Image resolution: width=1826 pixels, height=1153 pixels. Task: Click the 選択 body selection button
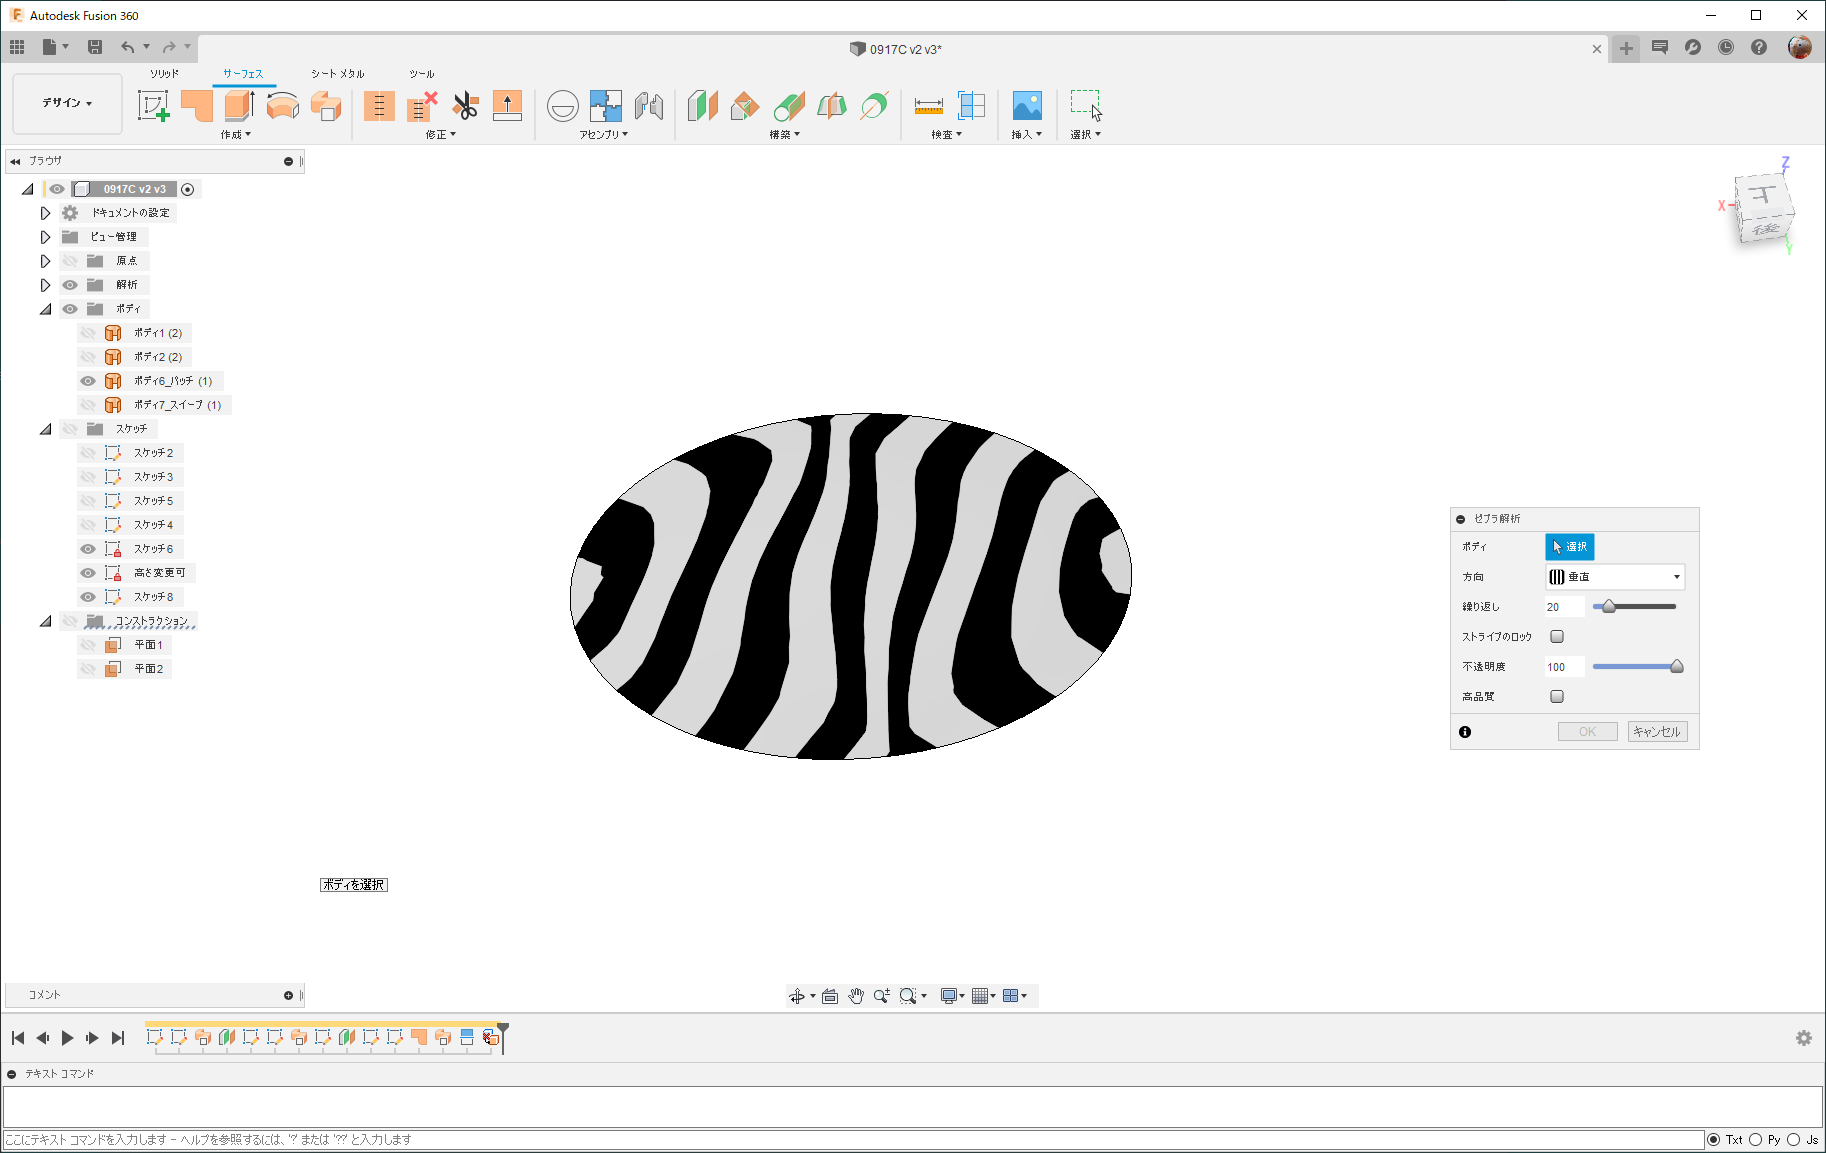tap(1569, 547)
